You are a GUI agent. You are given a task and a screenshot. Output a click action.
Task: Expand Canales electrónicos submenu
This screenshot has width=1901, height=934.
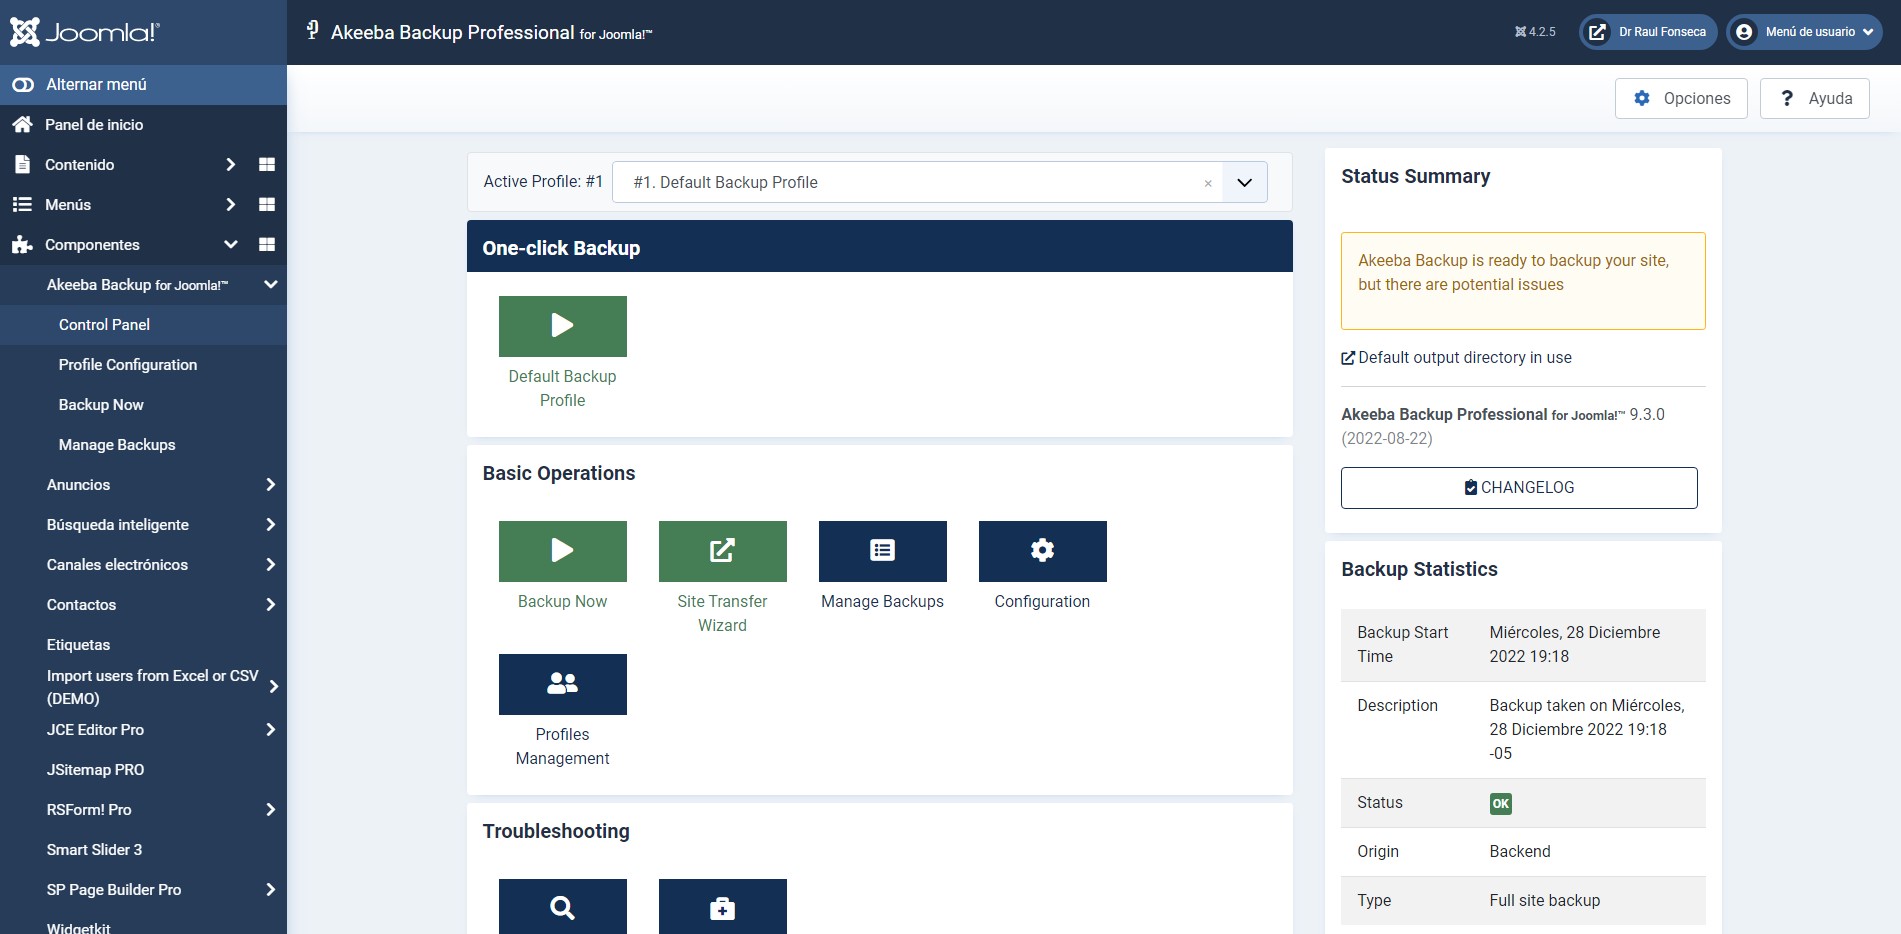tap(270, 565)
